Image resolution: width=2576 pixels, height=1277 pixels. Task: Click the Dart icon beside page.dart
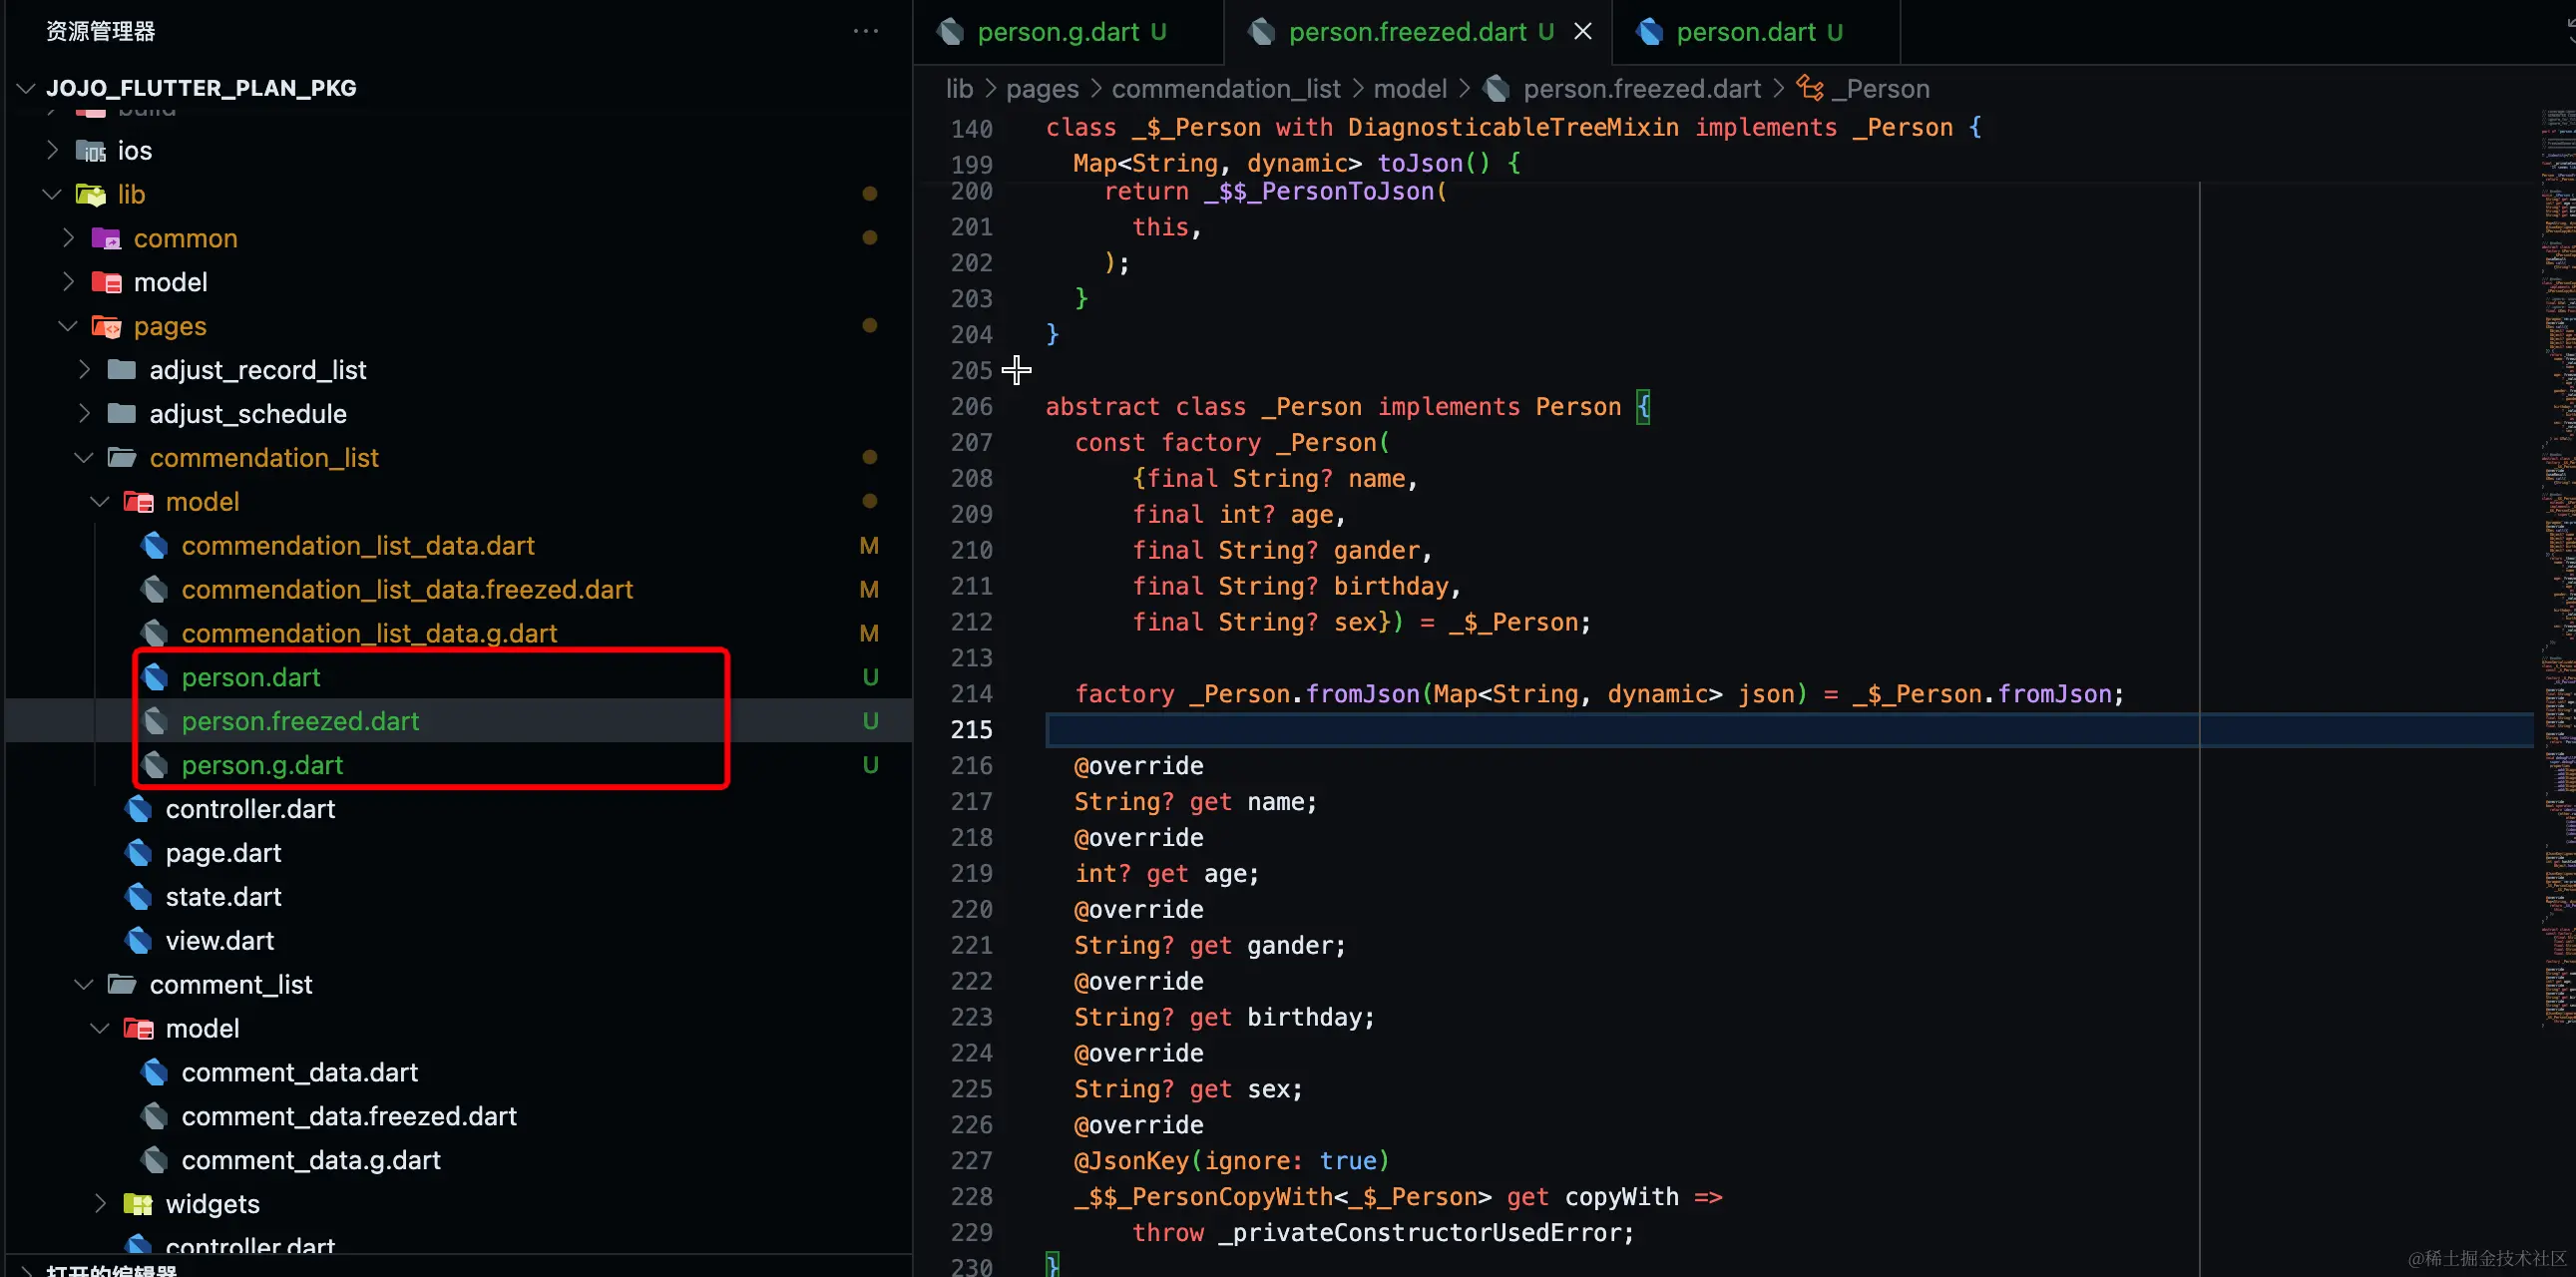pyautogui.click(x=138, y=853)
